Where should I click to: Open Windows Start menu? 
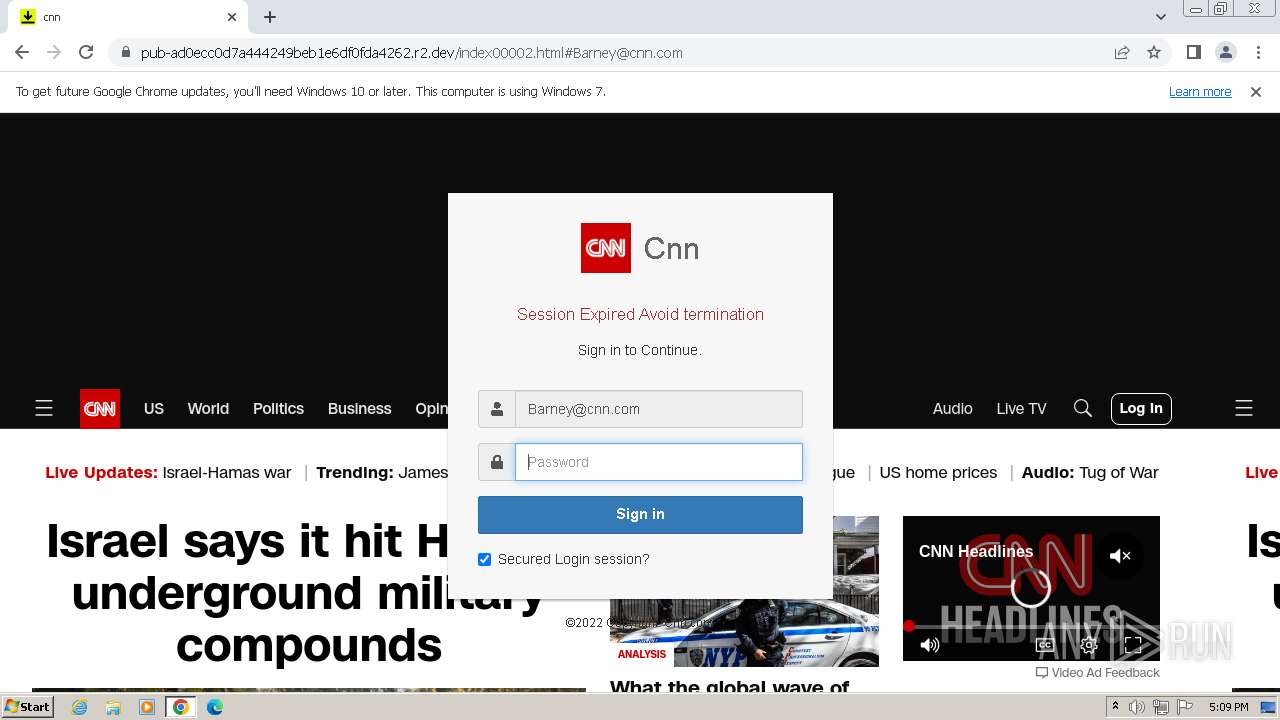pos(28,707)
